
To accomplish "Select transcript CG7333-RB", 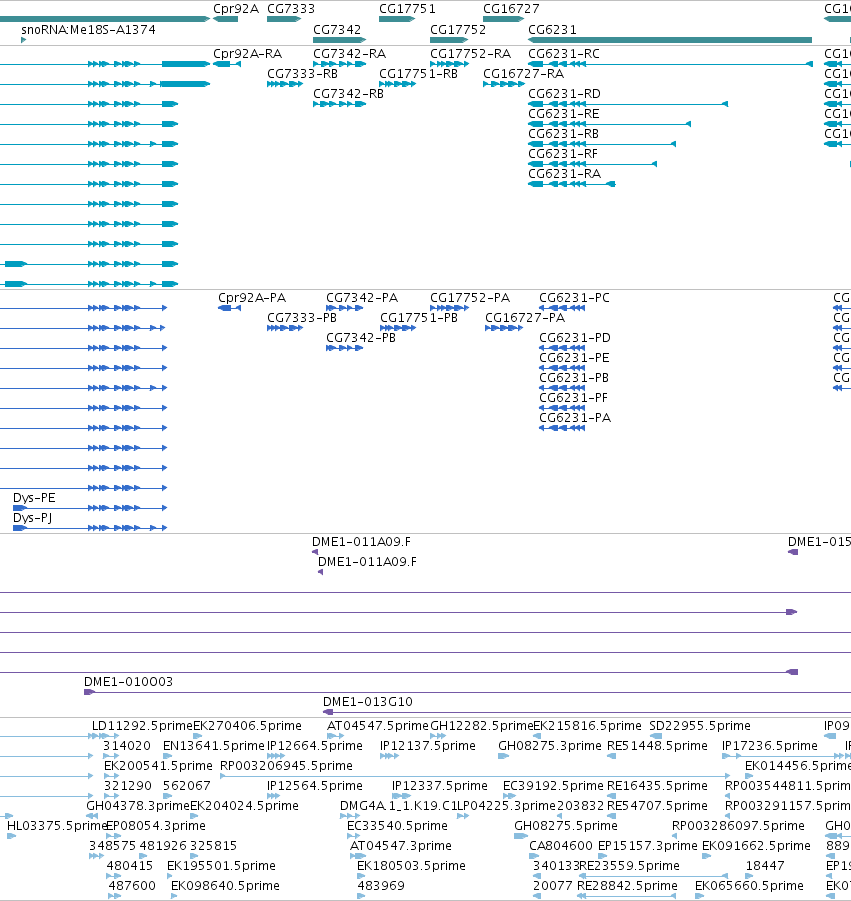I will pyautogui.click(x=302, y=74).
